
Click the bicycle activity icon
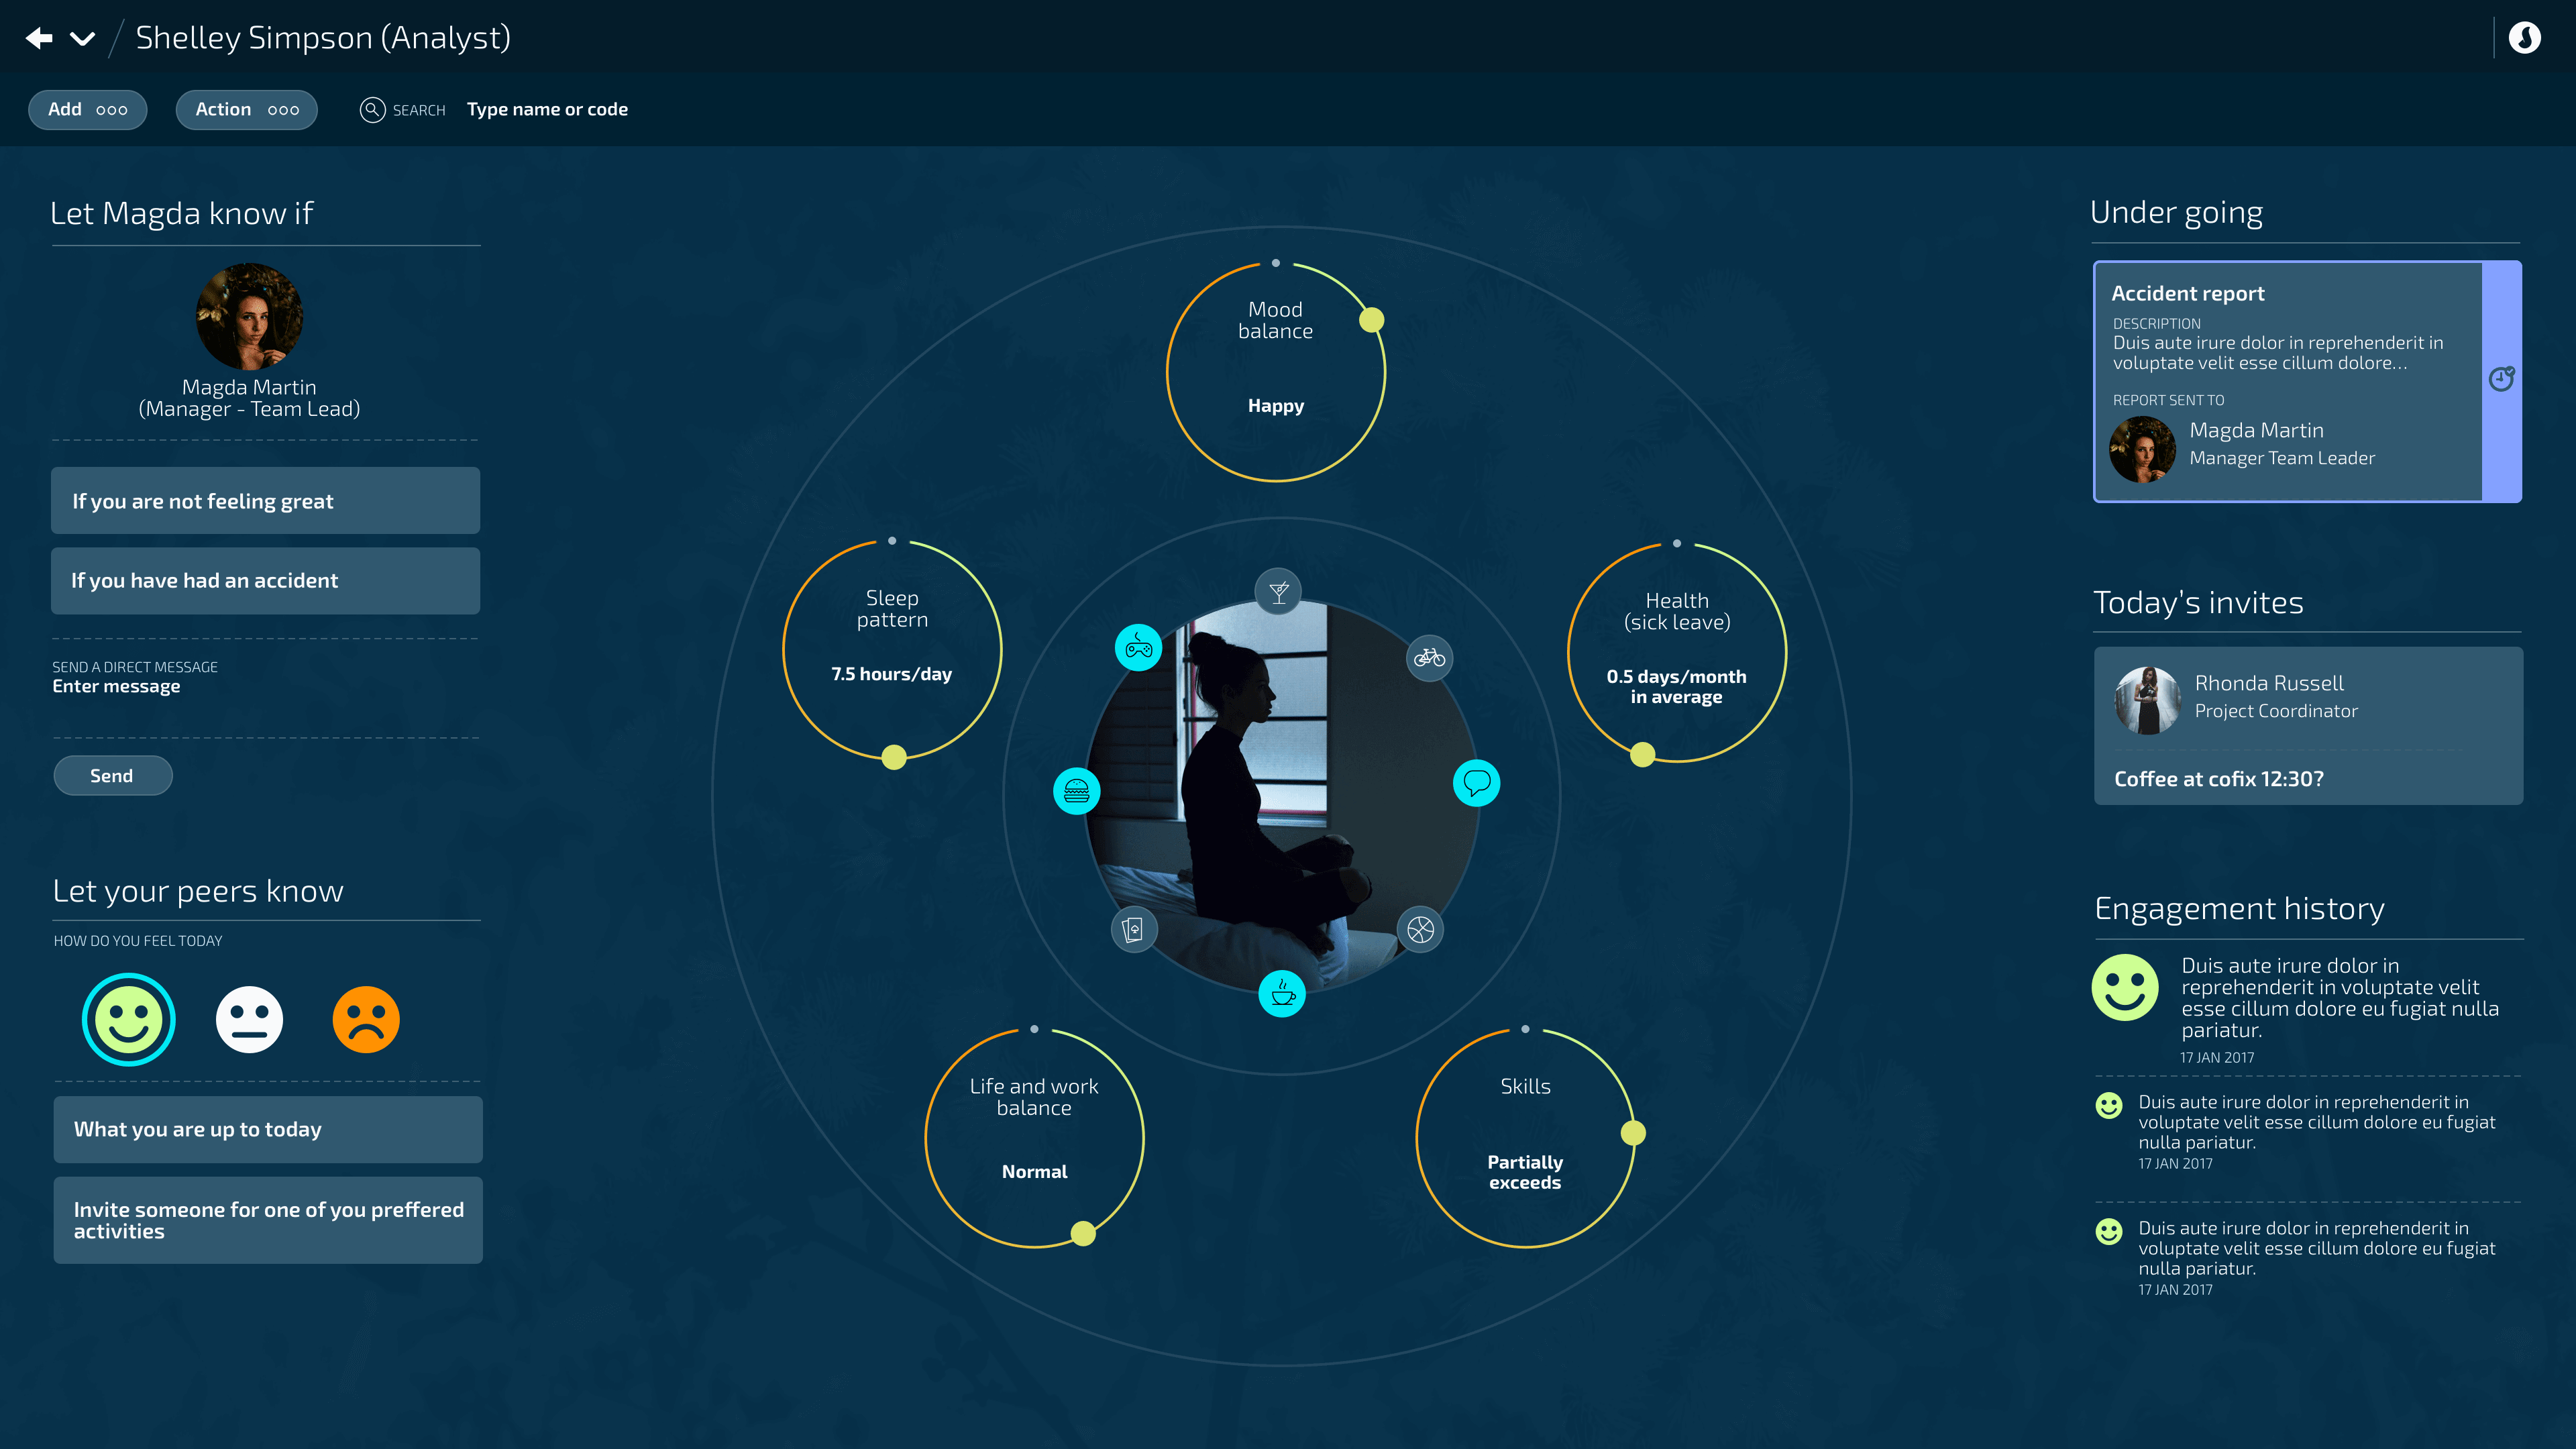point(1429,658)
